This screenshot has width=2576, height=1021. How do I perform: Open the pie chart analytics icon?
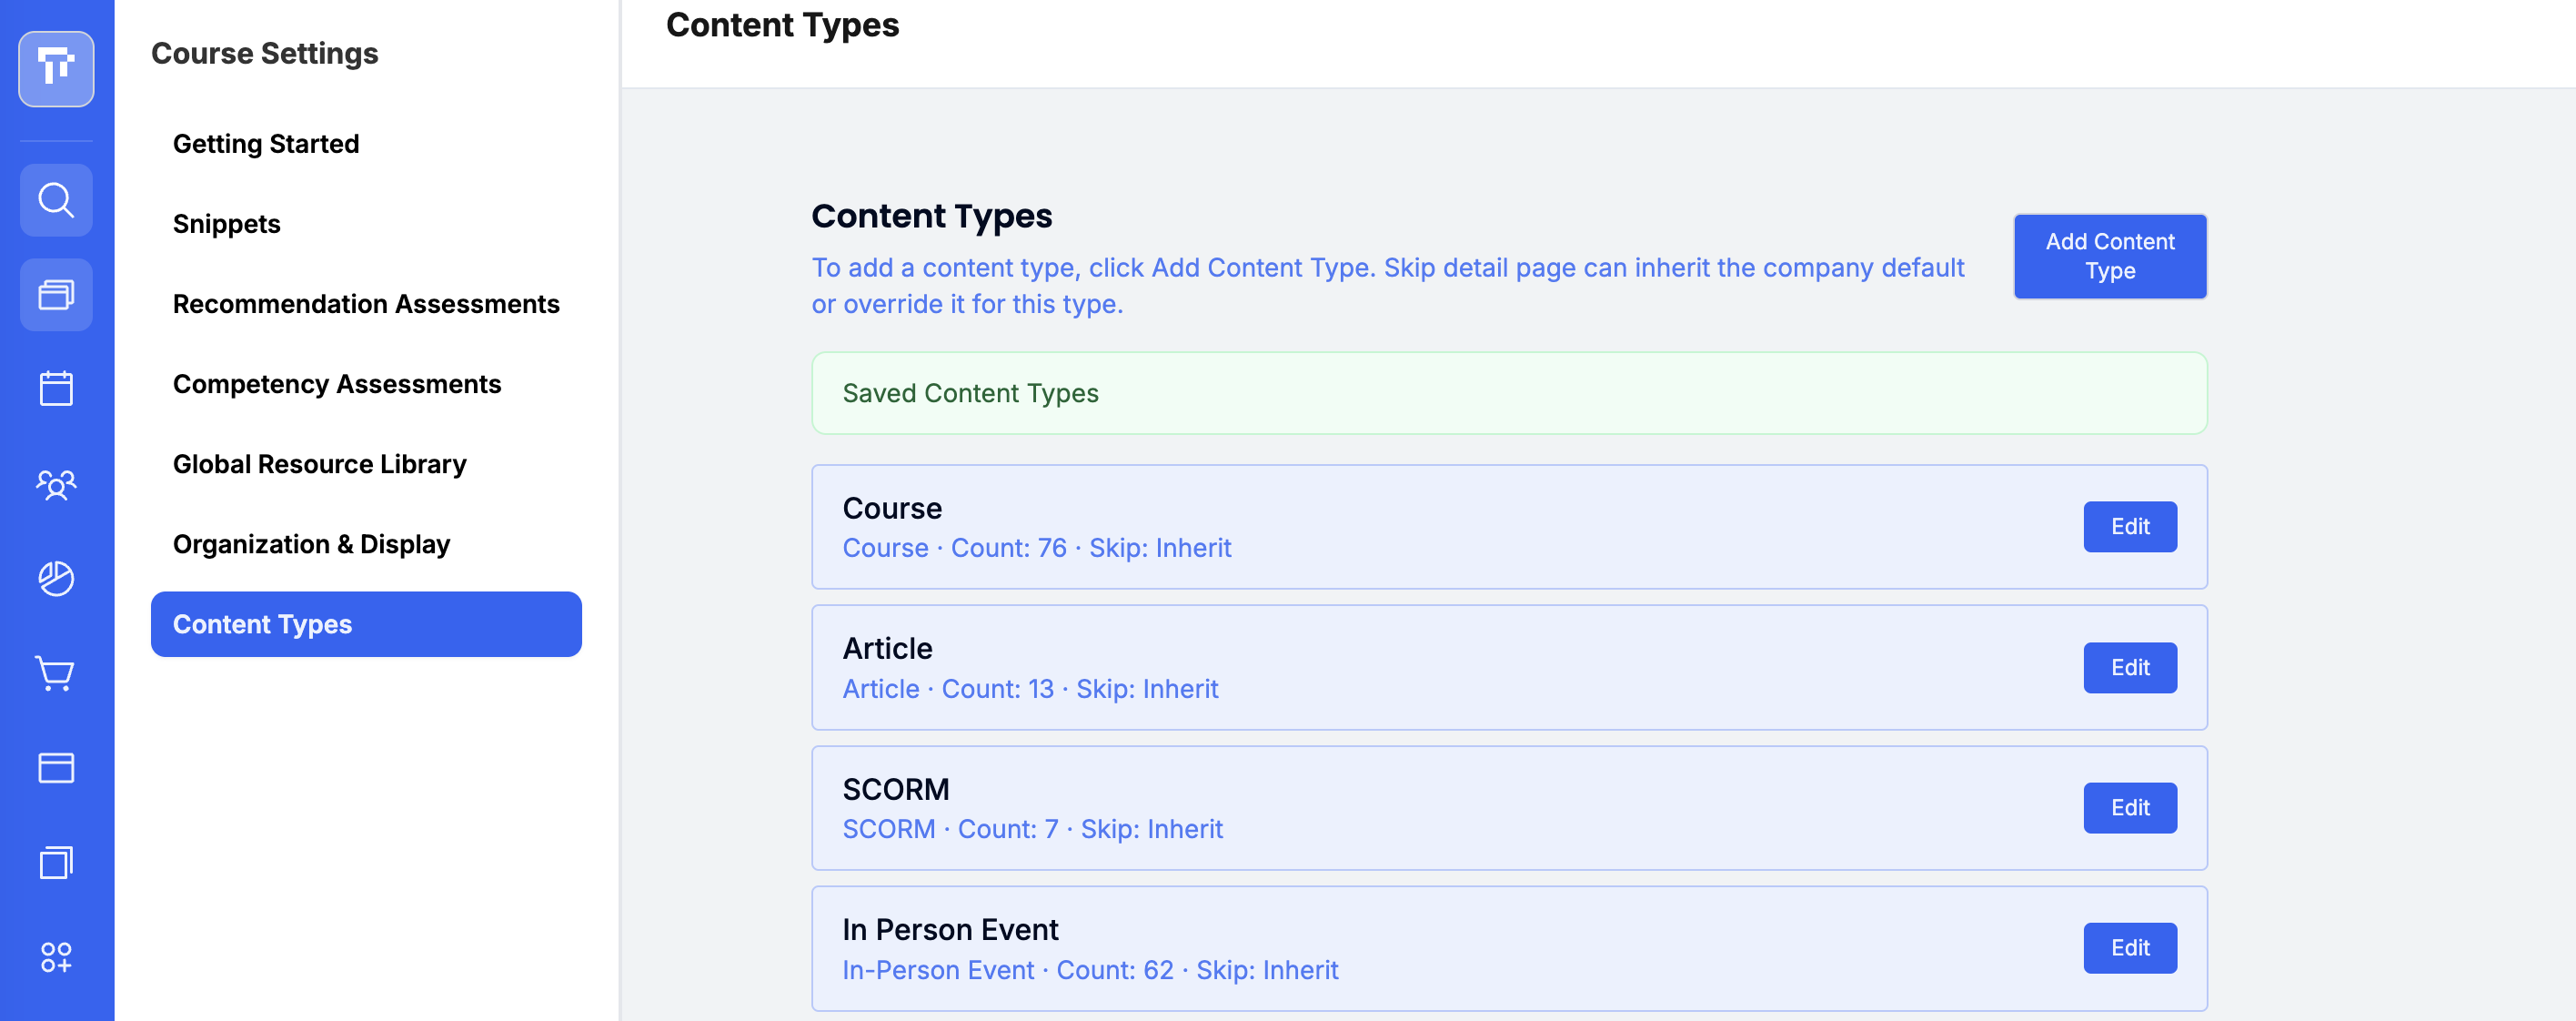tap(56, 578)
